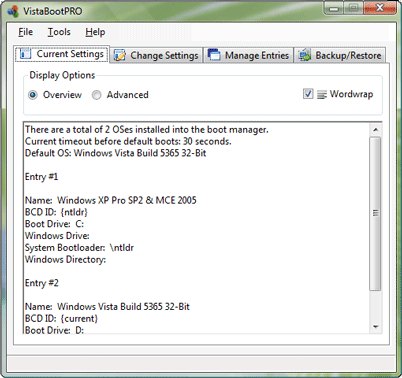Click the scrollbar up arrow
Image resolution: width=402 pixels, height=378 pixels.
click(376, 130)
